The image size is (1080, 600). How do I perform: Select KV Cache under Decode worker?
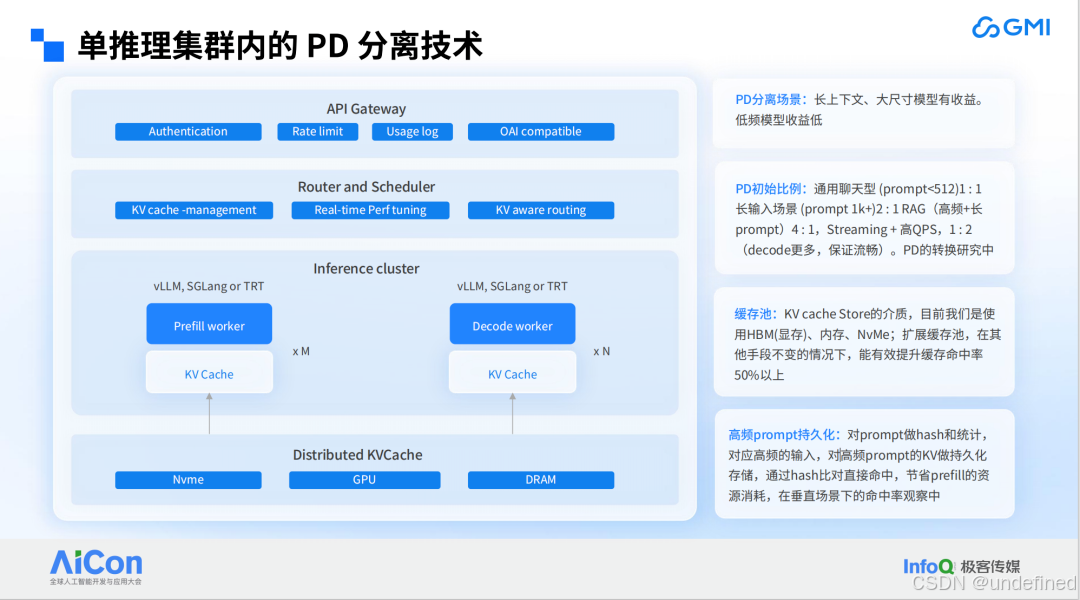point(512,373)
